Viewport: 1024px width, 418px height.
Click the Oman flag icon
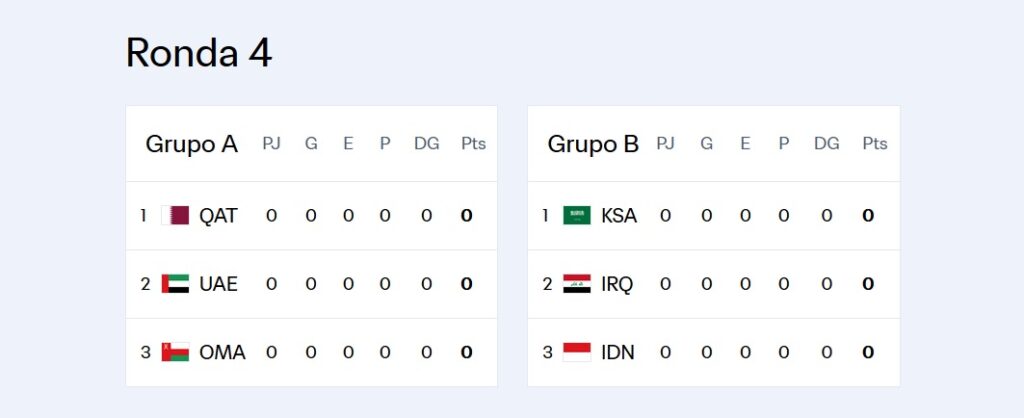(175, 352)
